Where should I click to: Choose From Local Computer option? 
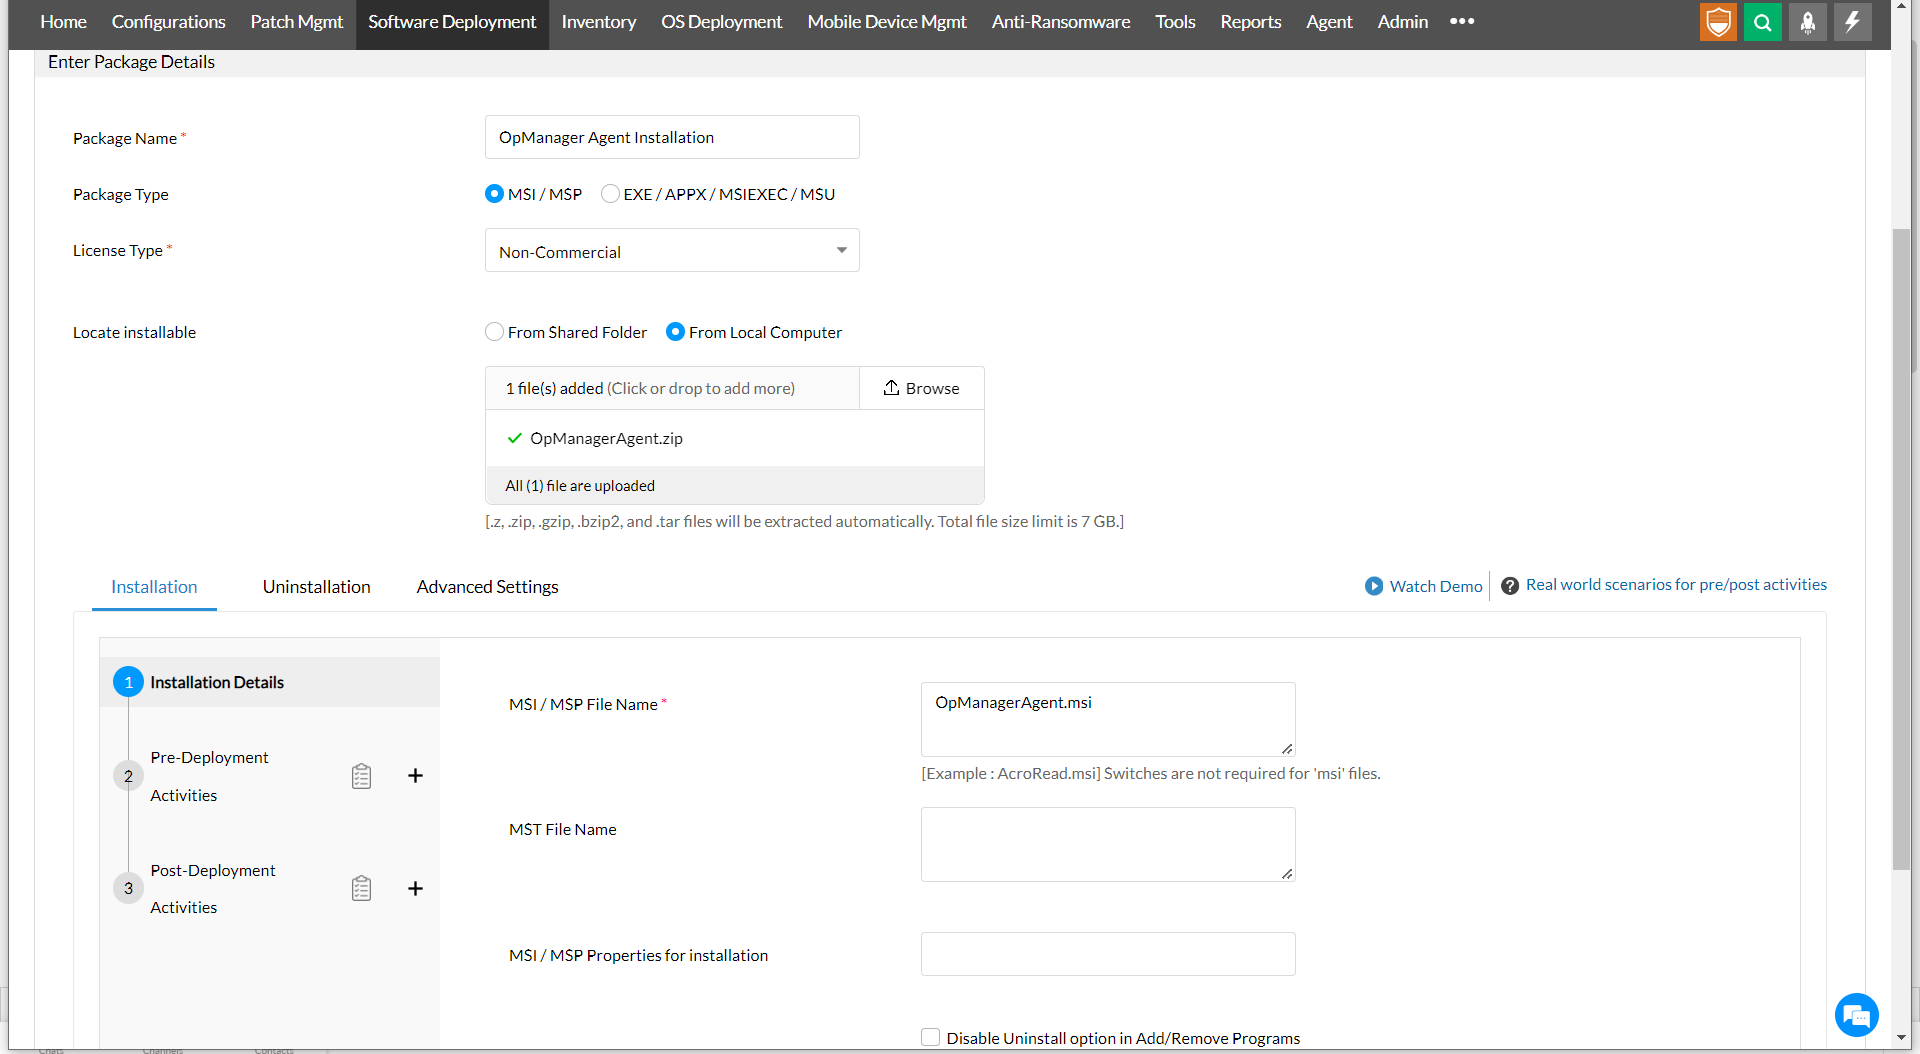click(x=675, y=332)
